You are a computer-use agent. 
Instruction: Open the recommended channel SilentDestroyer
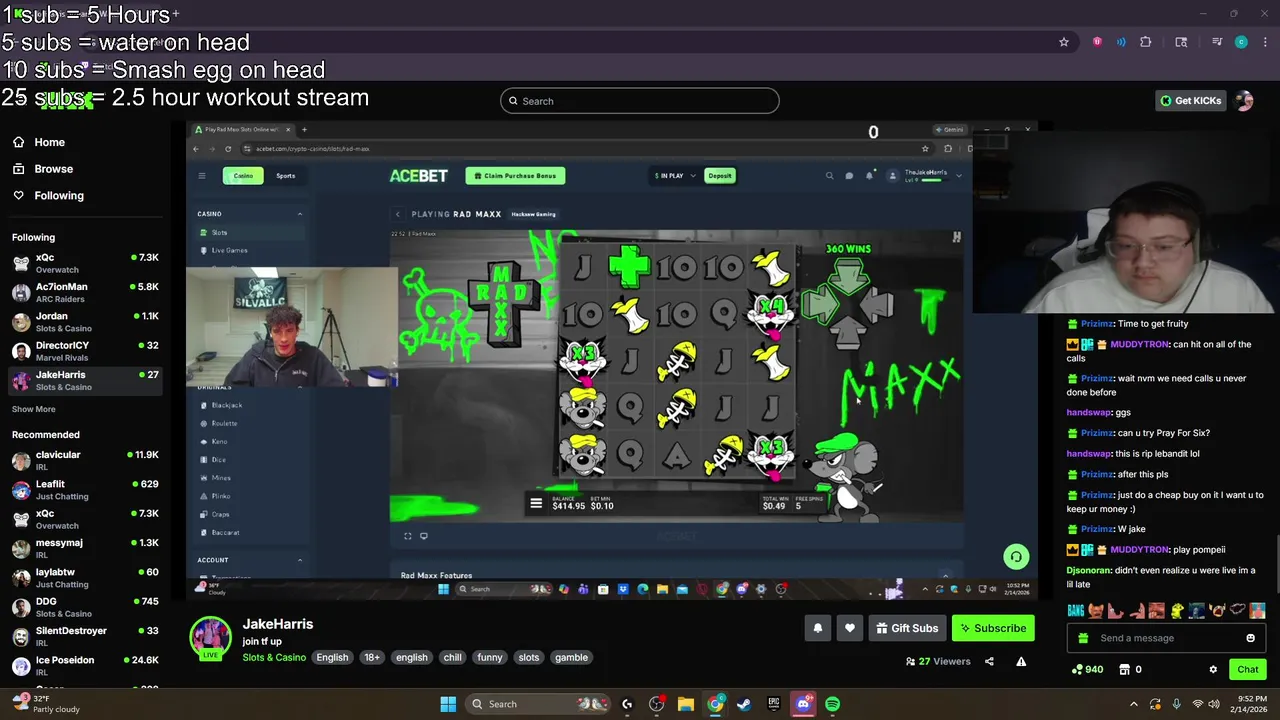pyautogui.click(x=85, y=636)
